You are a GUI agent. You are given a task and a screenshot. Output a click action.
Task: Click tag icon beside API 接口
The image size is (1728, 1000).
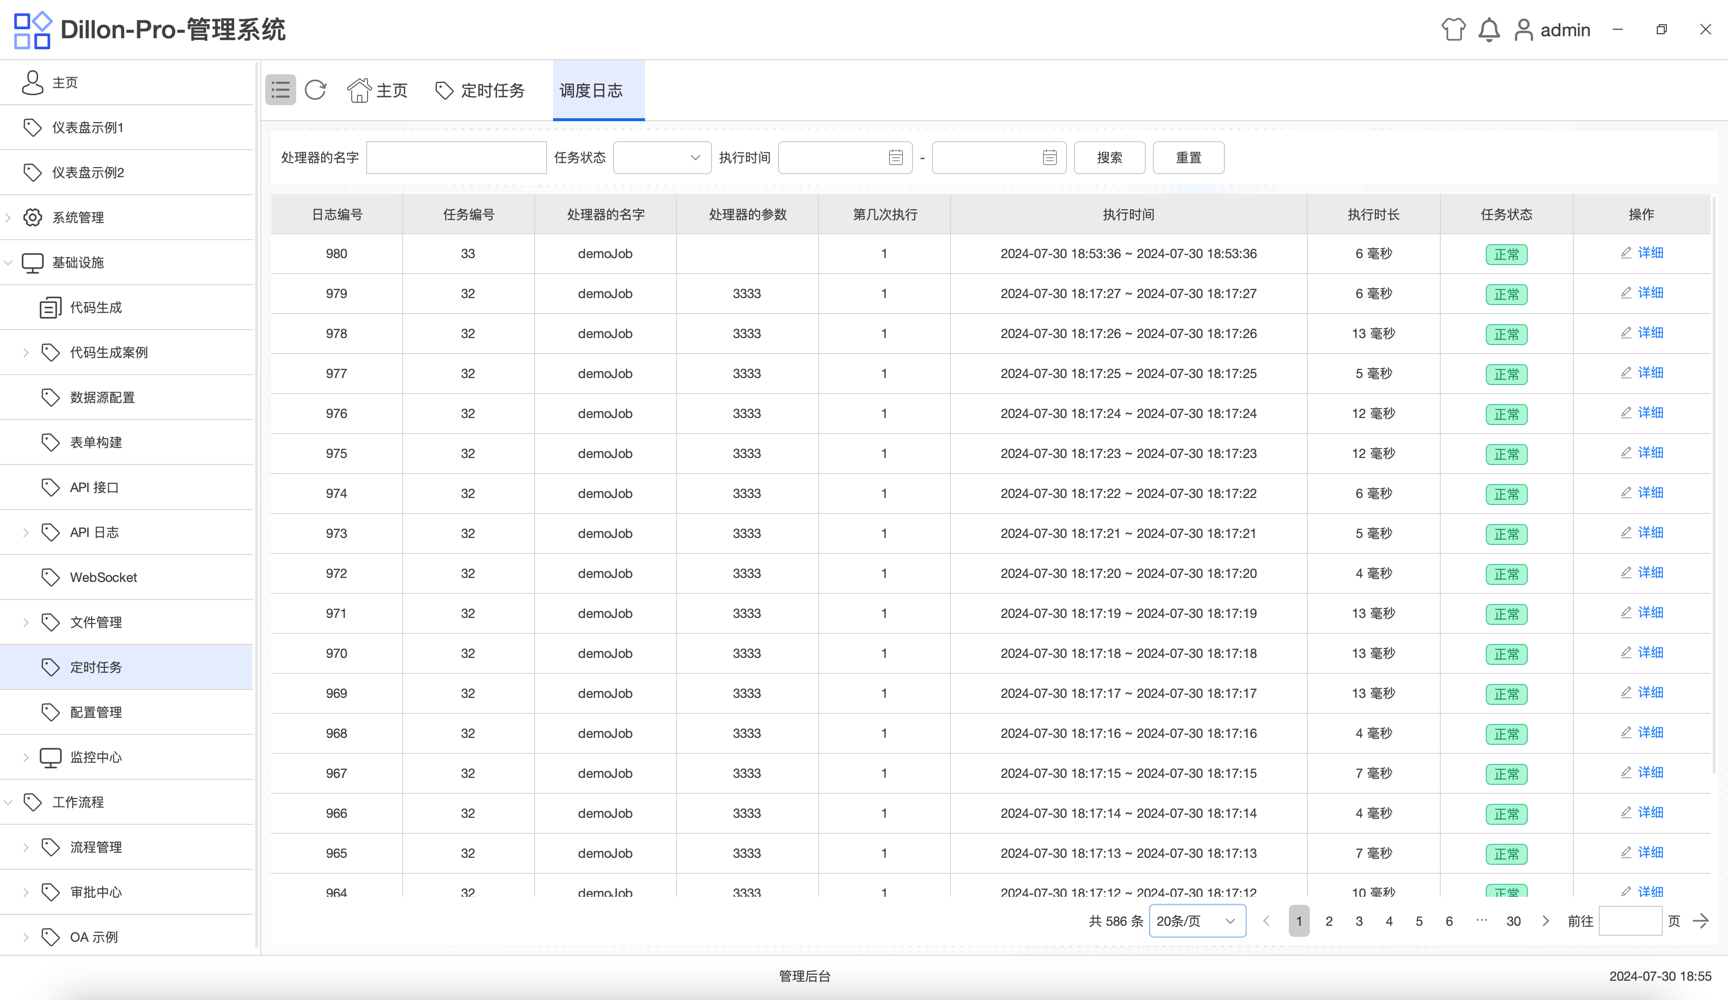(50, 487)
